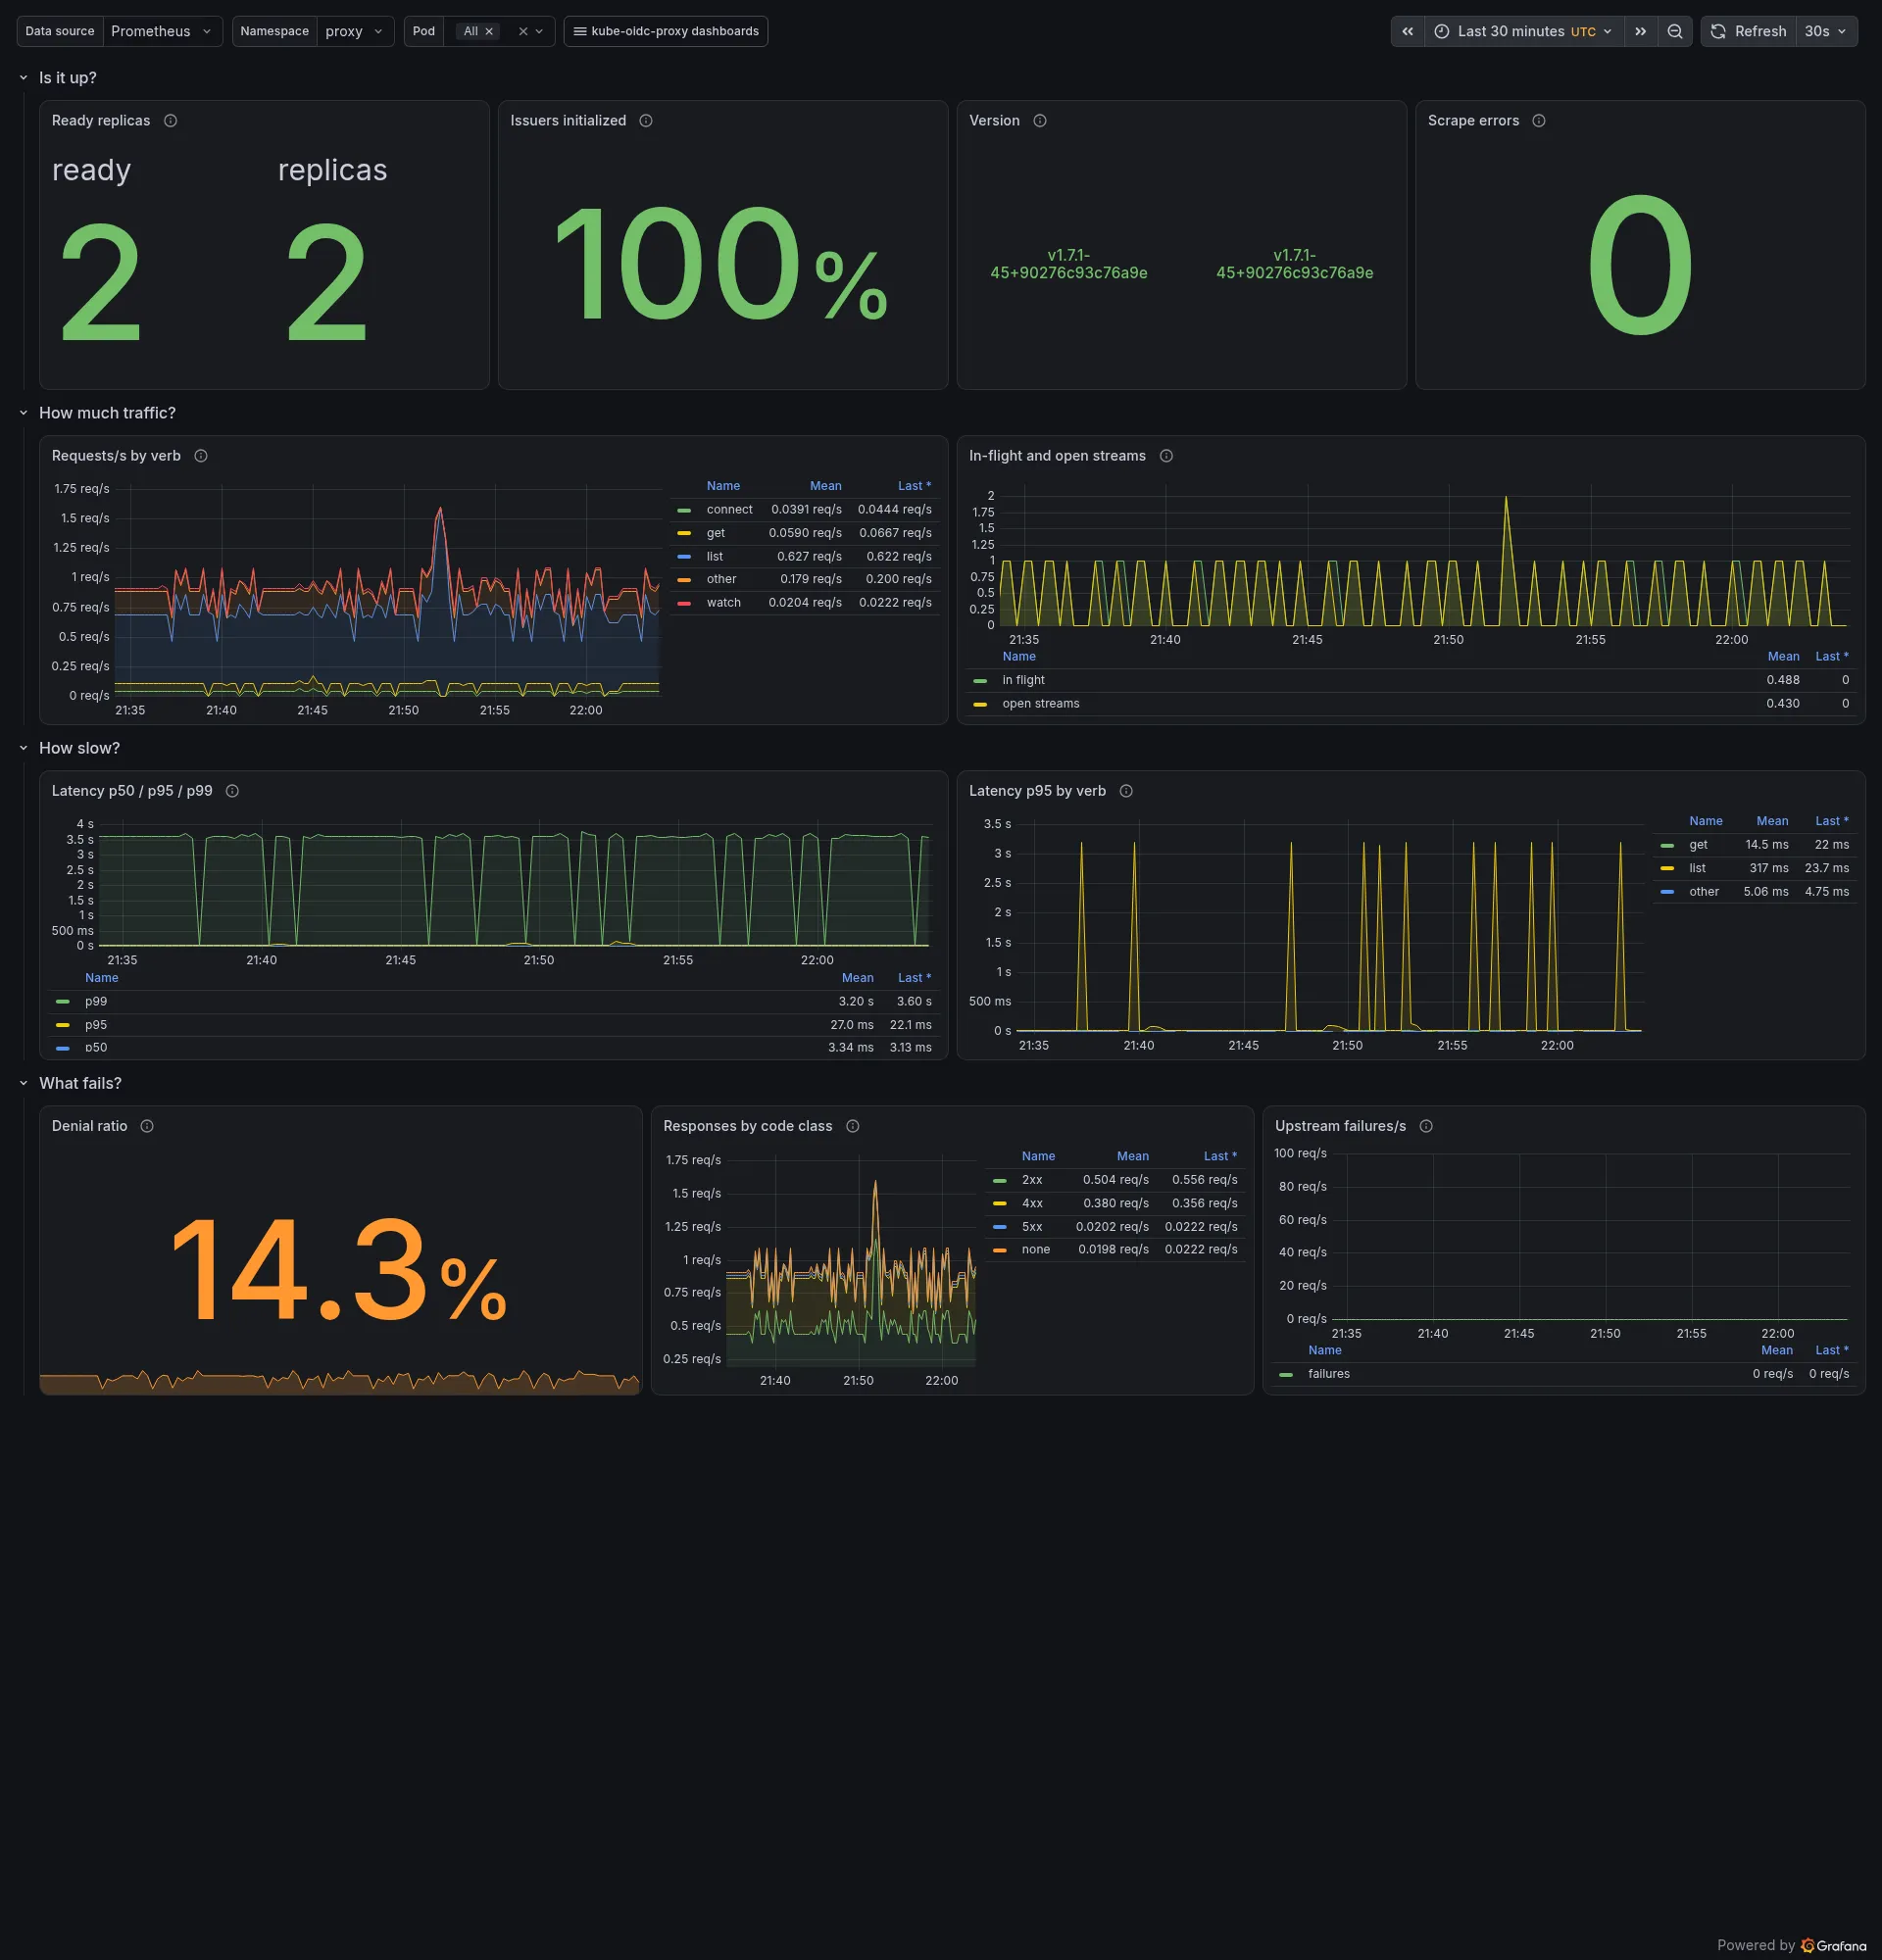Click info icon beside In-flight and open streams
This screenshot has height=1960, width=1882.
pos(1166,456)
